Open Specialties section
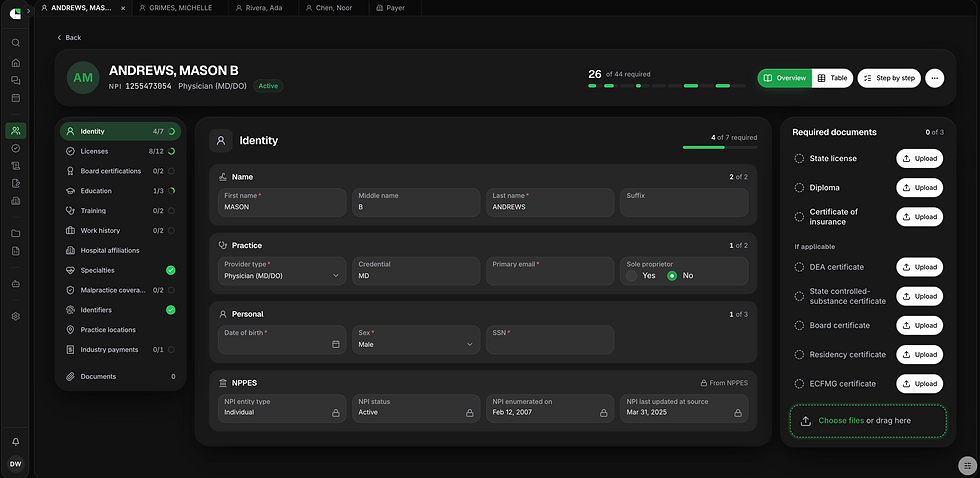Viewport: 980px width, 478px height. tap(120, 271)
